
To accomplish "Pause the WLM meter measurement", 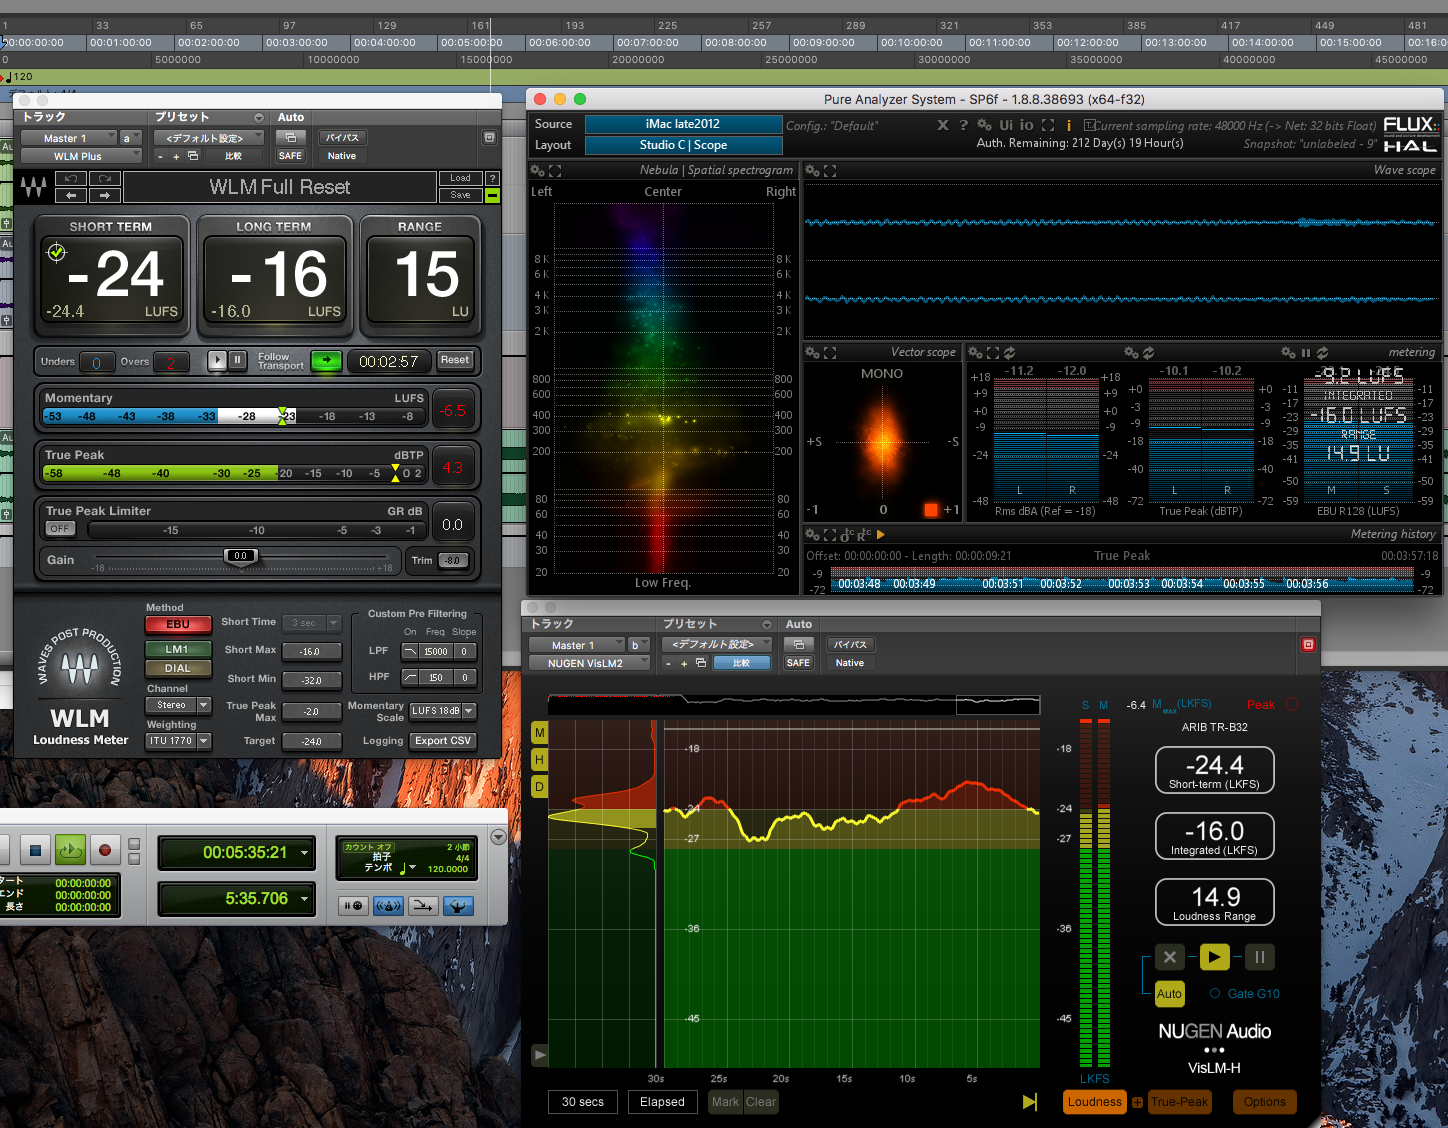I will 237,360.
